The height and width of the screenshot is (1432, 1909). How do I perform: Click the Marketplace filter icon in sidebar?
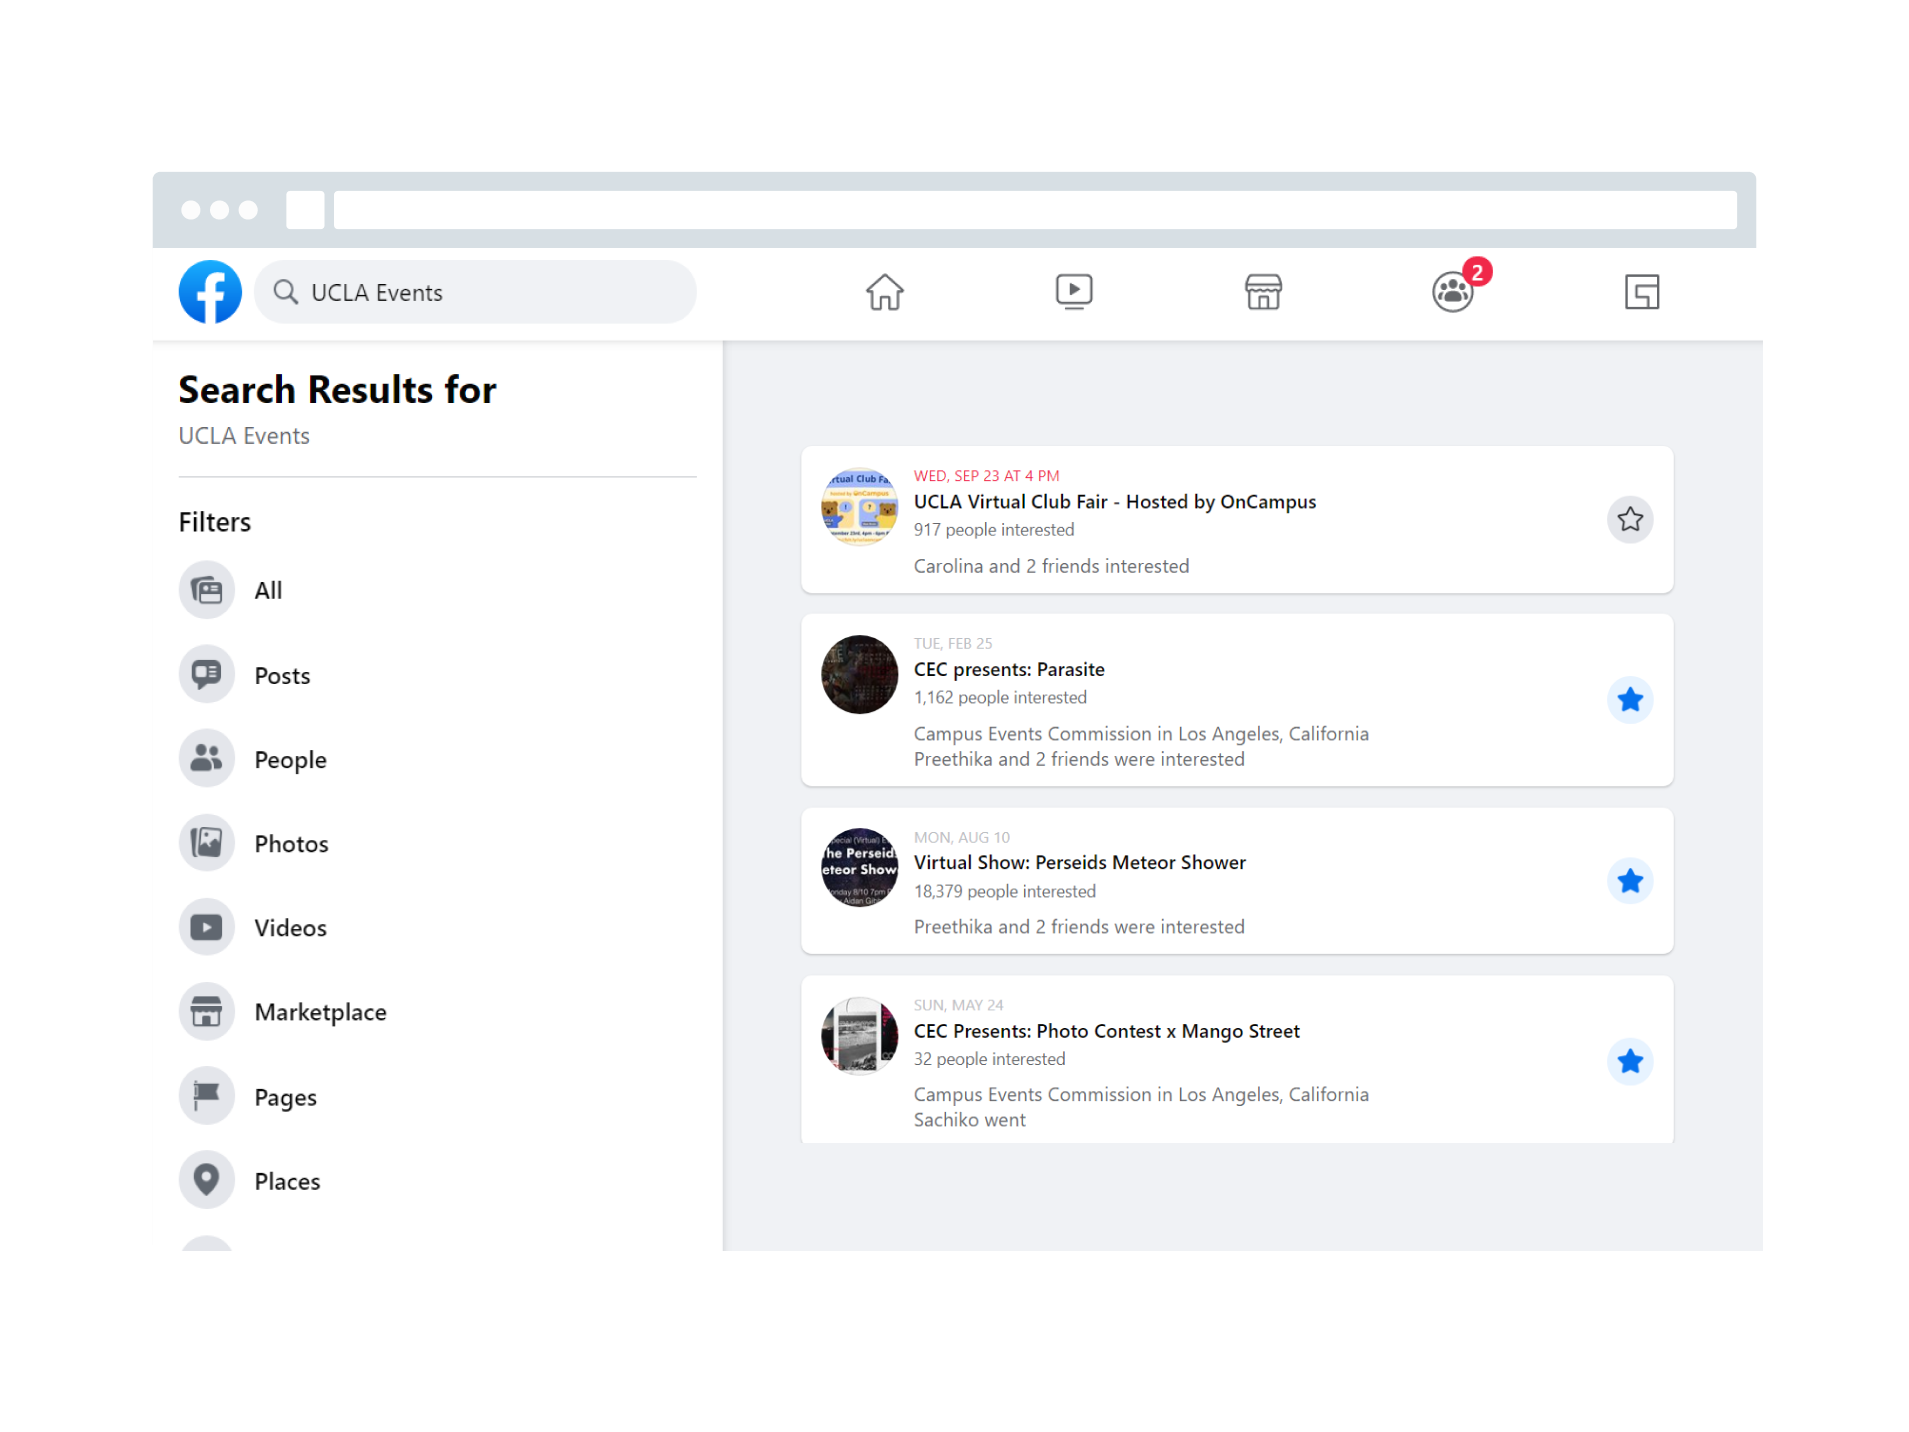pyautogui.click(x=207, y=1011)
